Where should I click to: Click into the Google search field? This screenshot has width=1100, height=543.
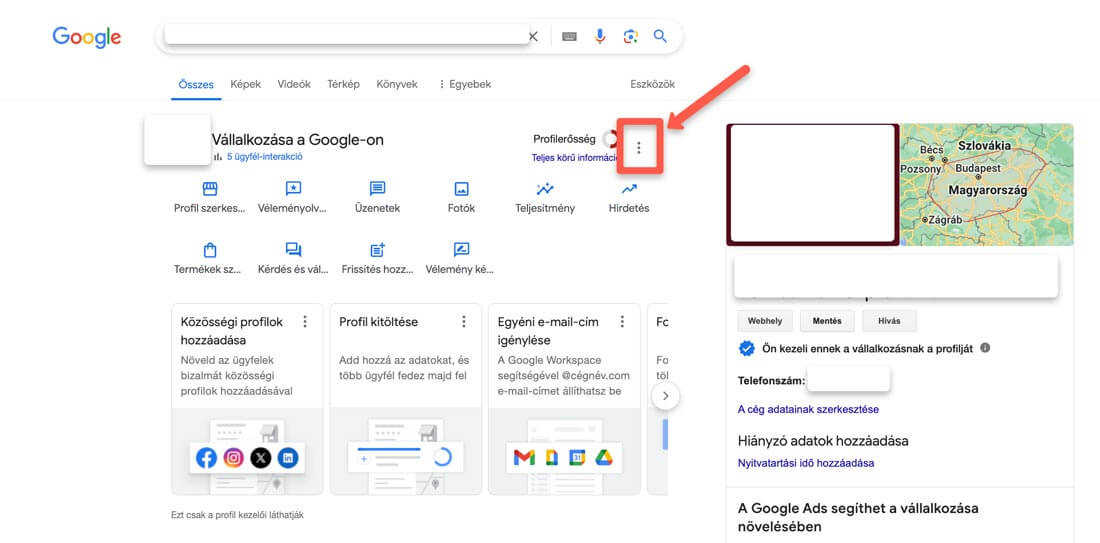pyautogui.click(x=347, y=35)
